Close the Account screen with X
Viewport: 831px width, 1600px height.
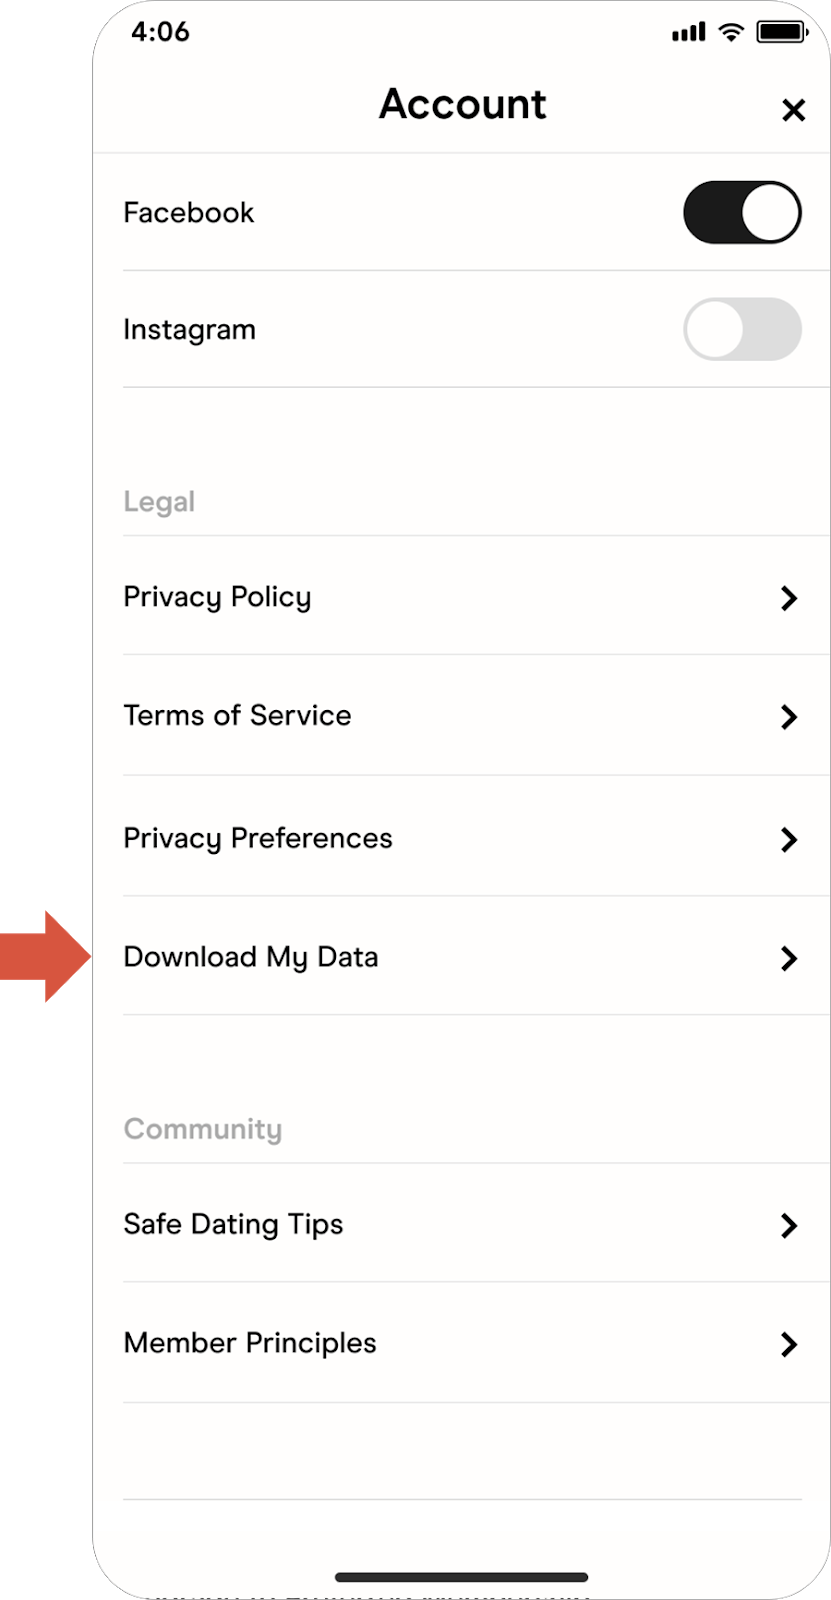(x=793, y=110)
